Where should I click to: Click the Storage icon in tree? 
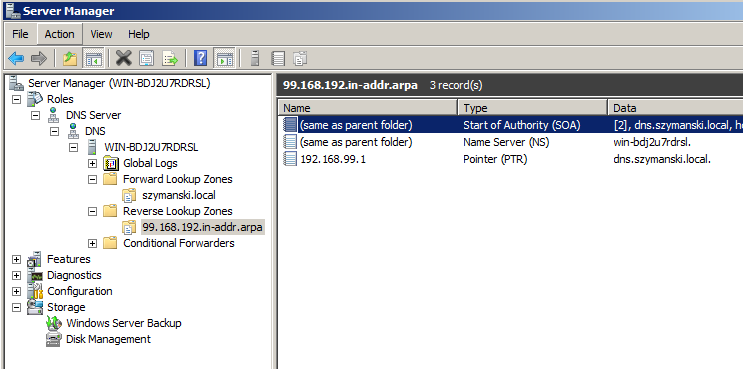(35, 307)
